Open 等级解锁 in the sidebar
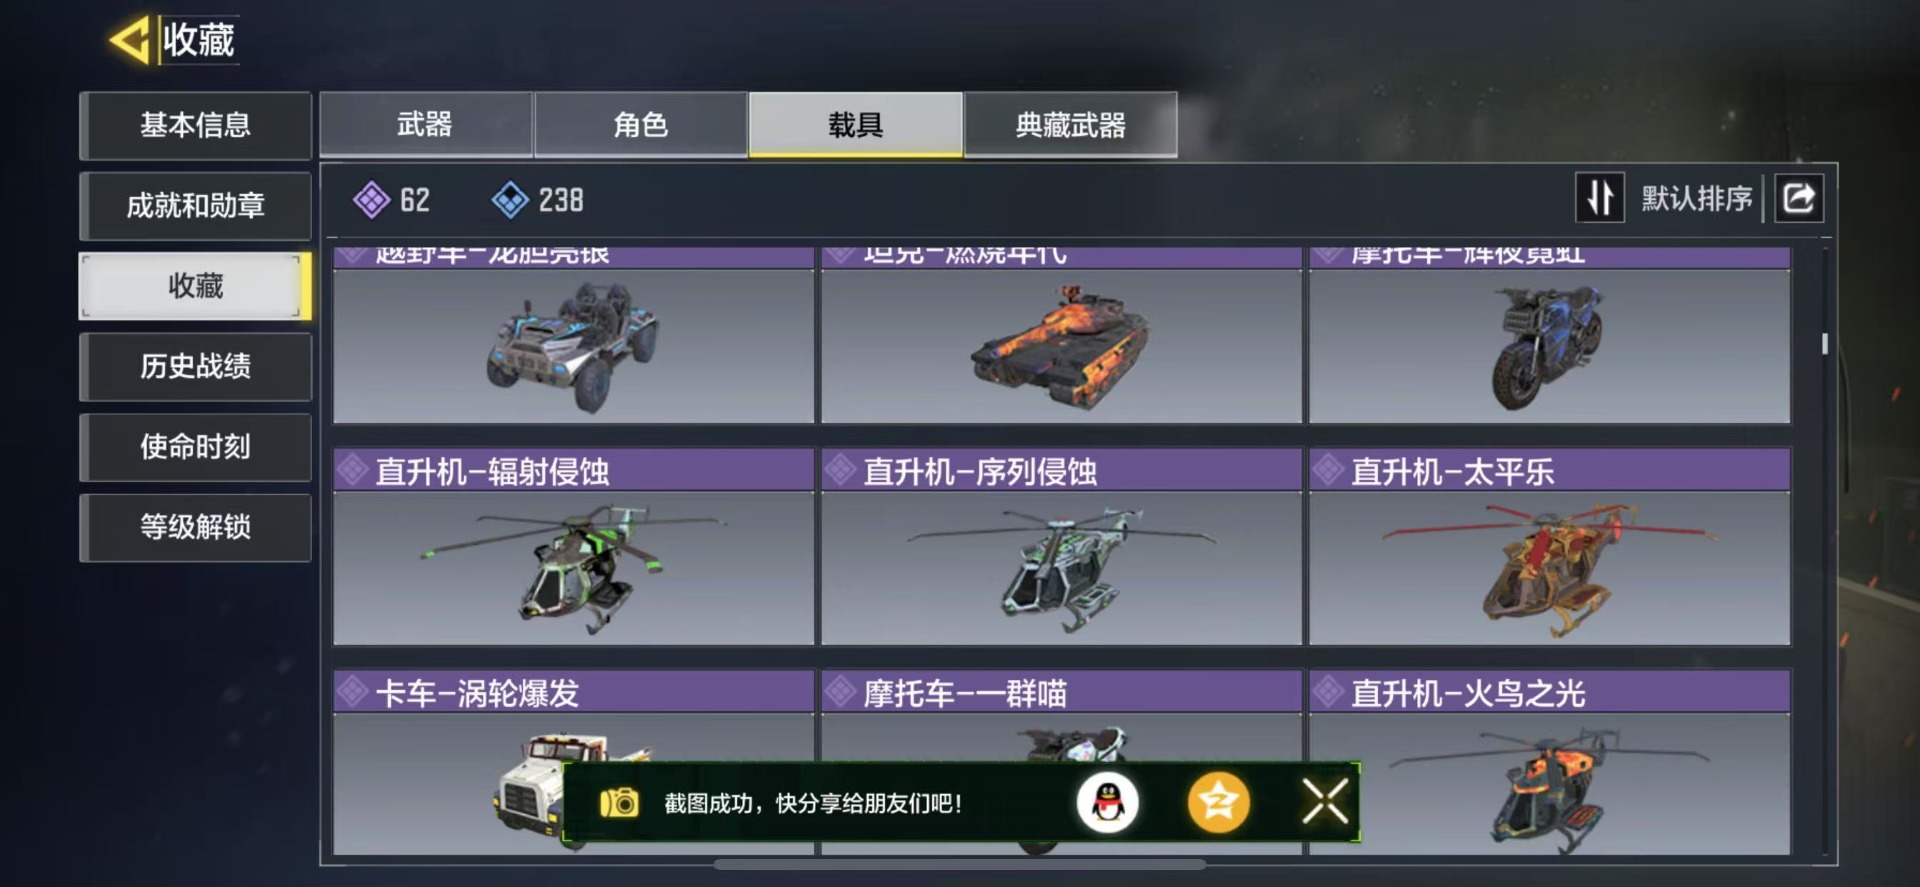This screenshot has height=887, width=1920. [x=196, y=527]
